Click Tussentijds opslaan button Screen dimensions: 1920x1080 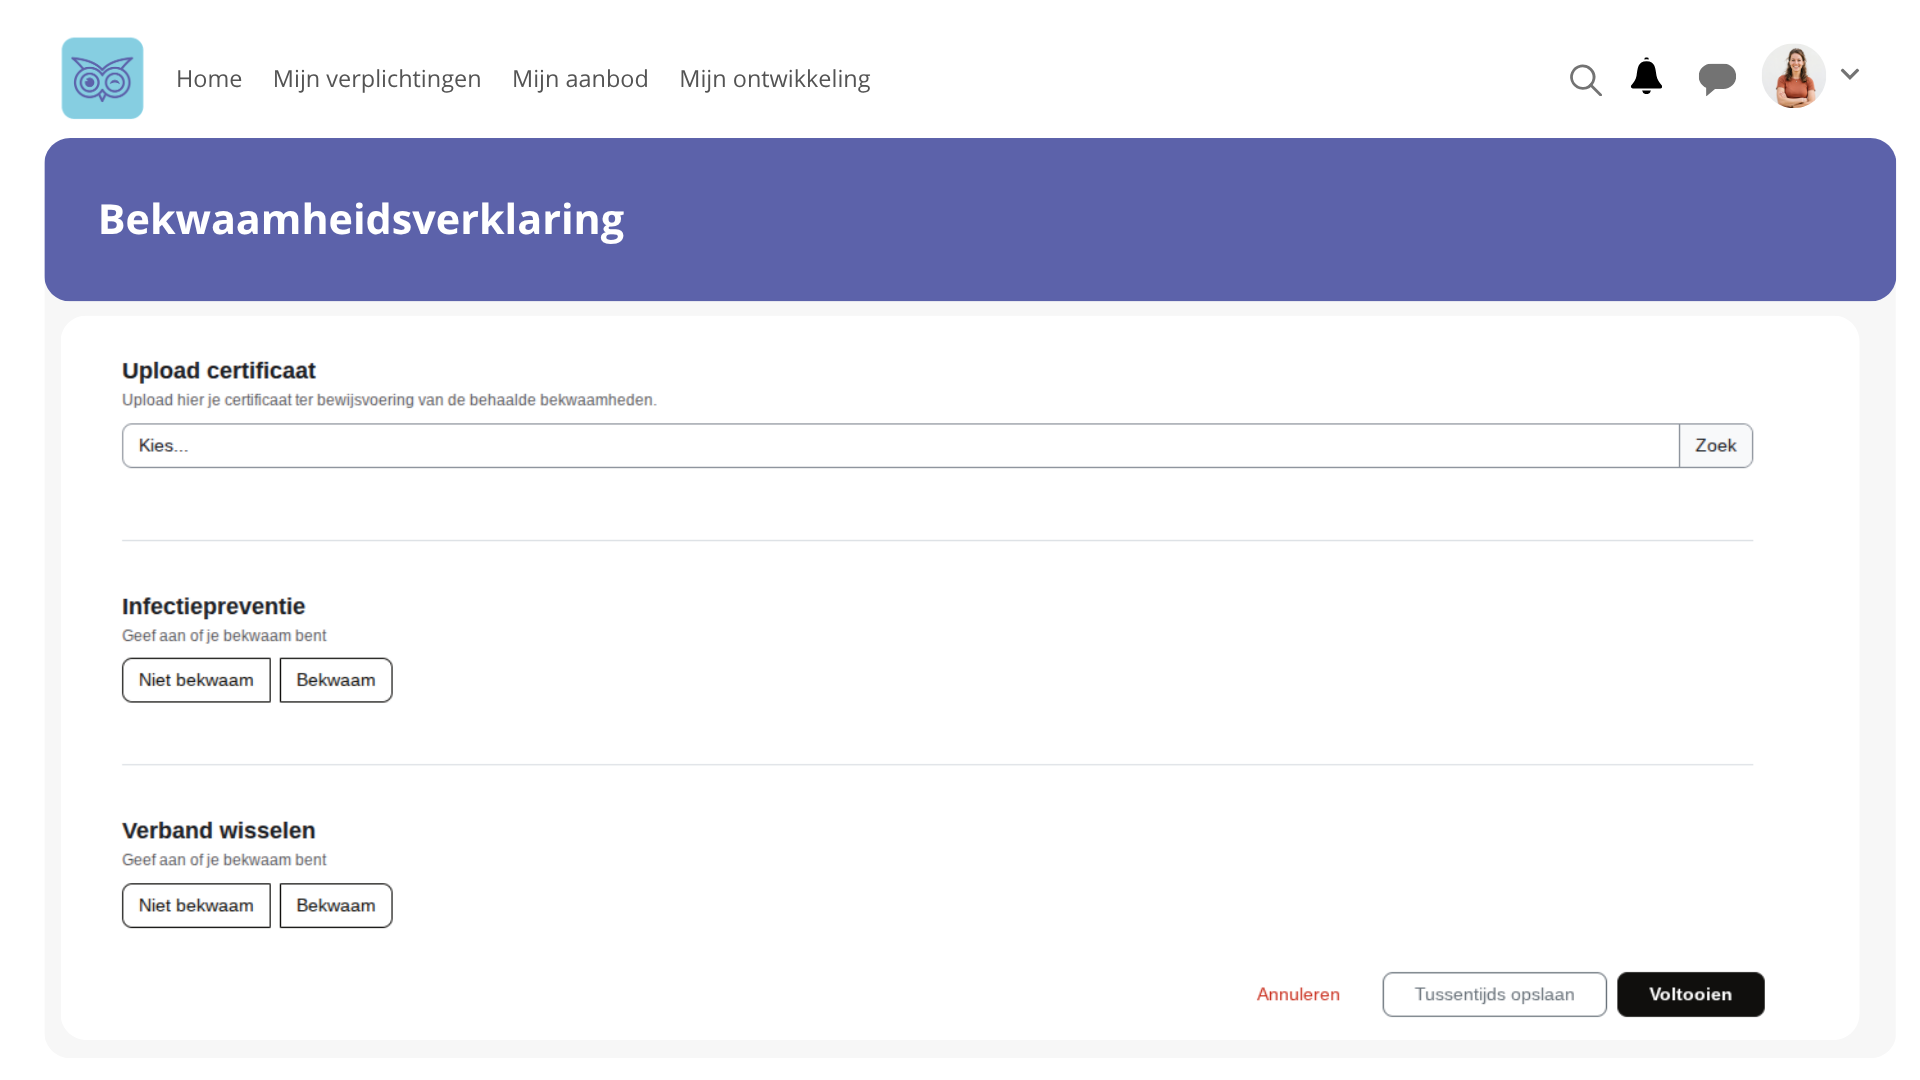click(x=1494, y=994)
